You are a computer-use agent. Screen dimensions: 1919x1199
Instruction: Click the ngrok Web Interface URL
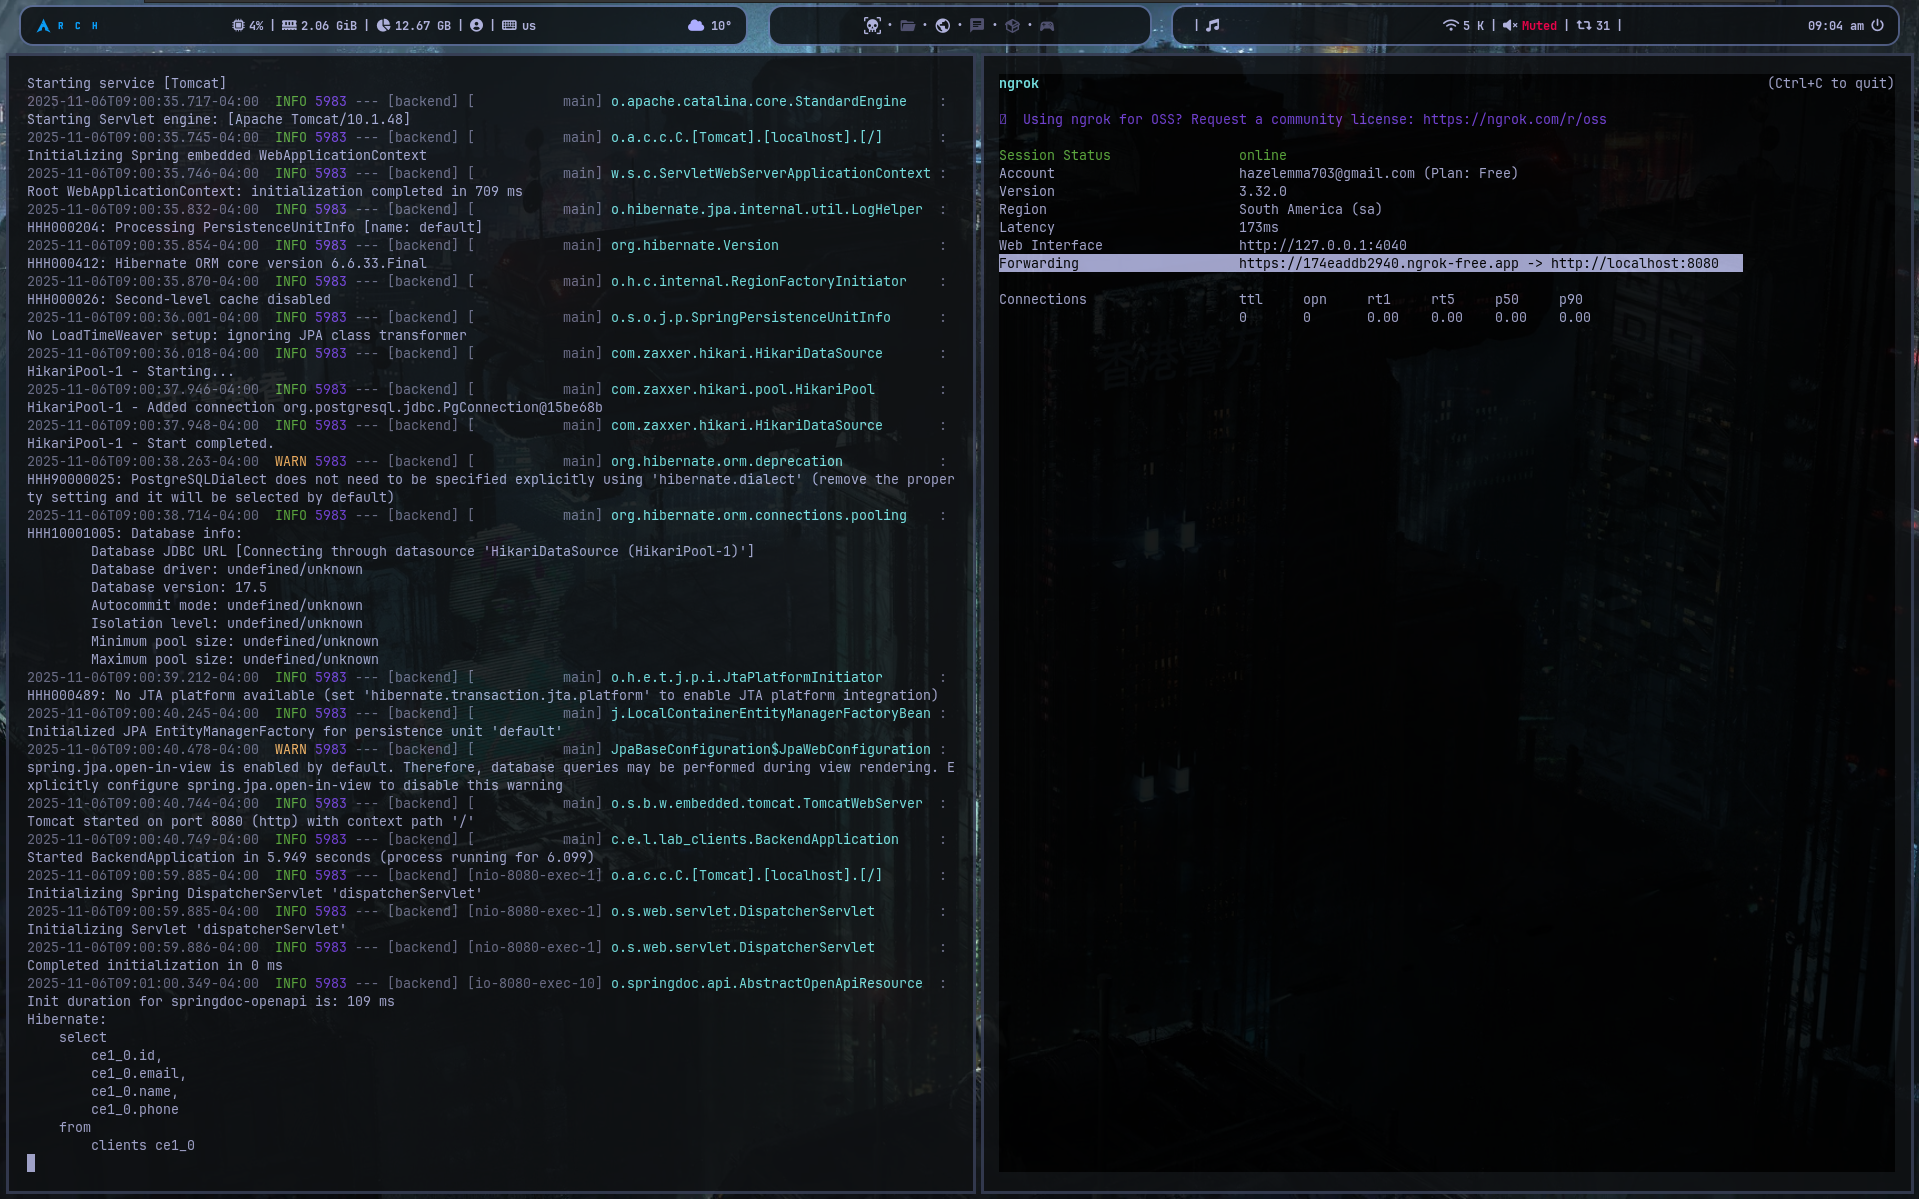[x=1322, y=246]
